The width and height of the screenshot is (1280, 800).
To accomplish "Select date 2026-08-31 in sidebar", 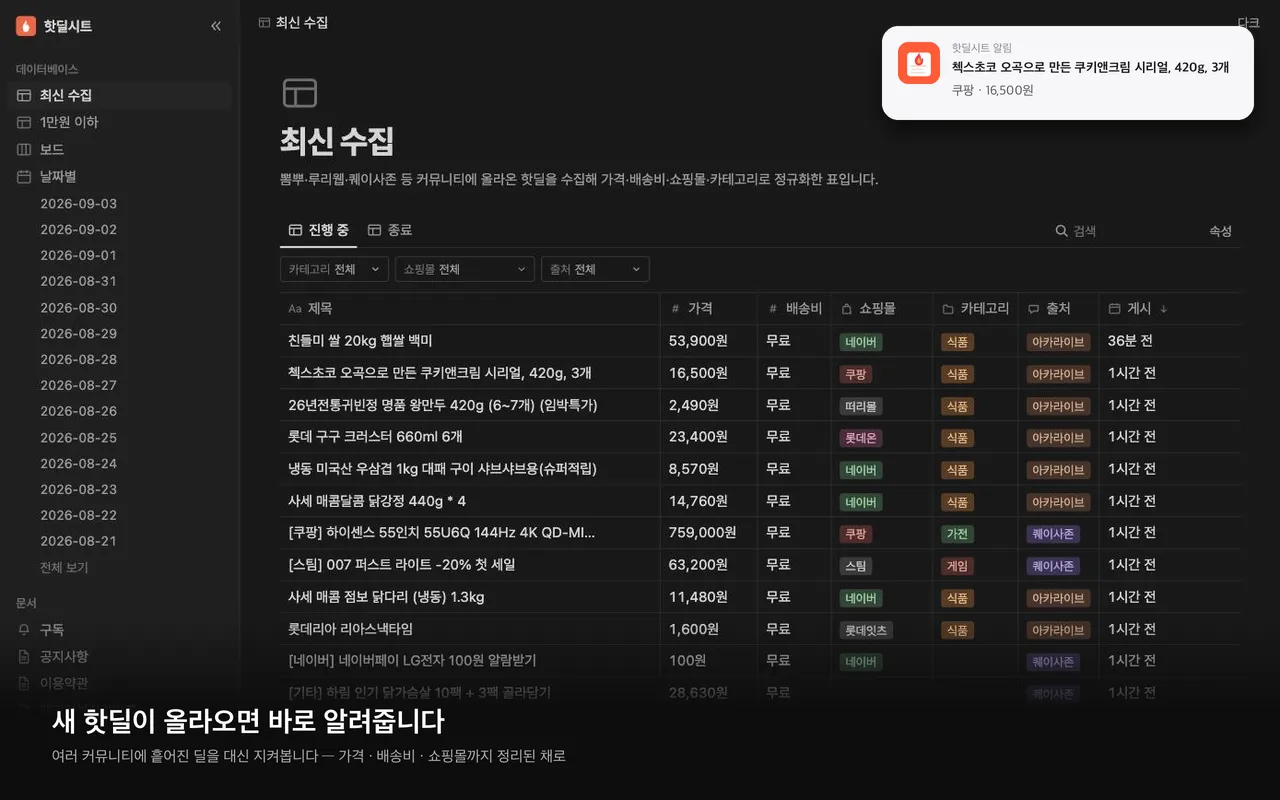I will 78,281.
